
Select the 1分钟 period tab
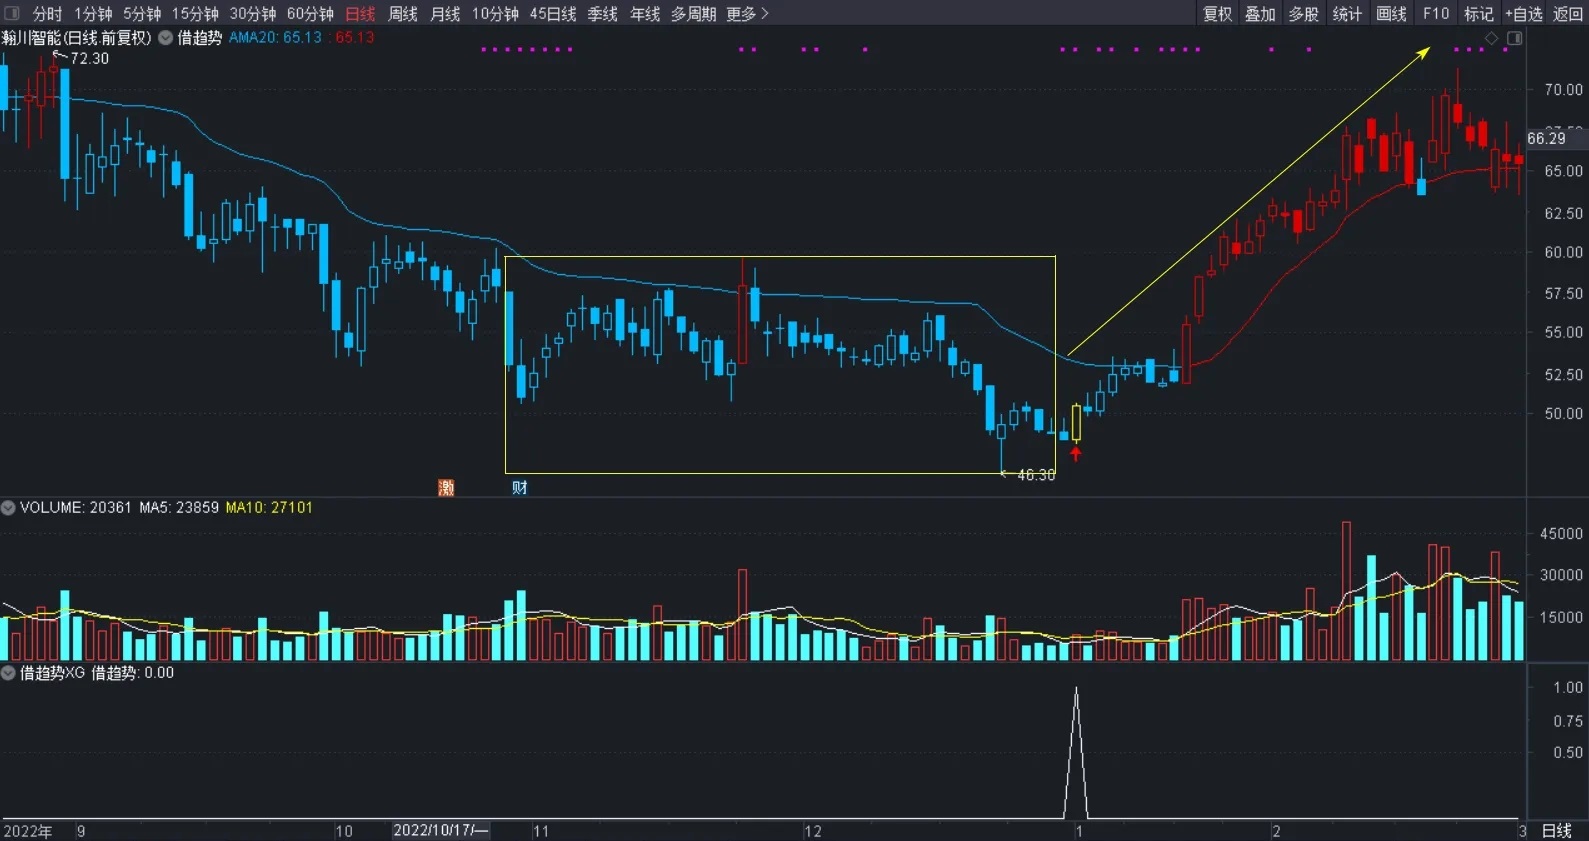tap(93, 14)
